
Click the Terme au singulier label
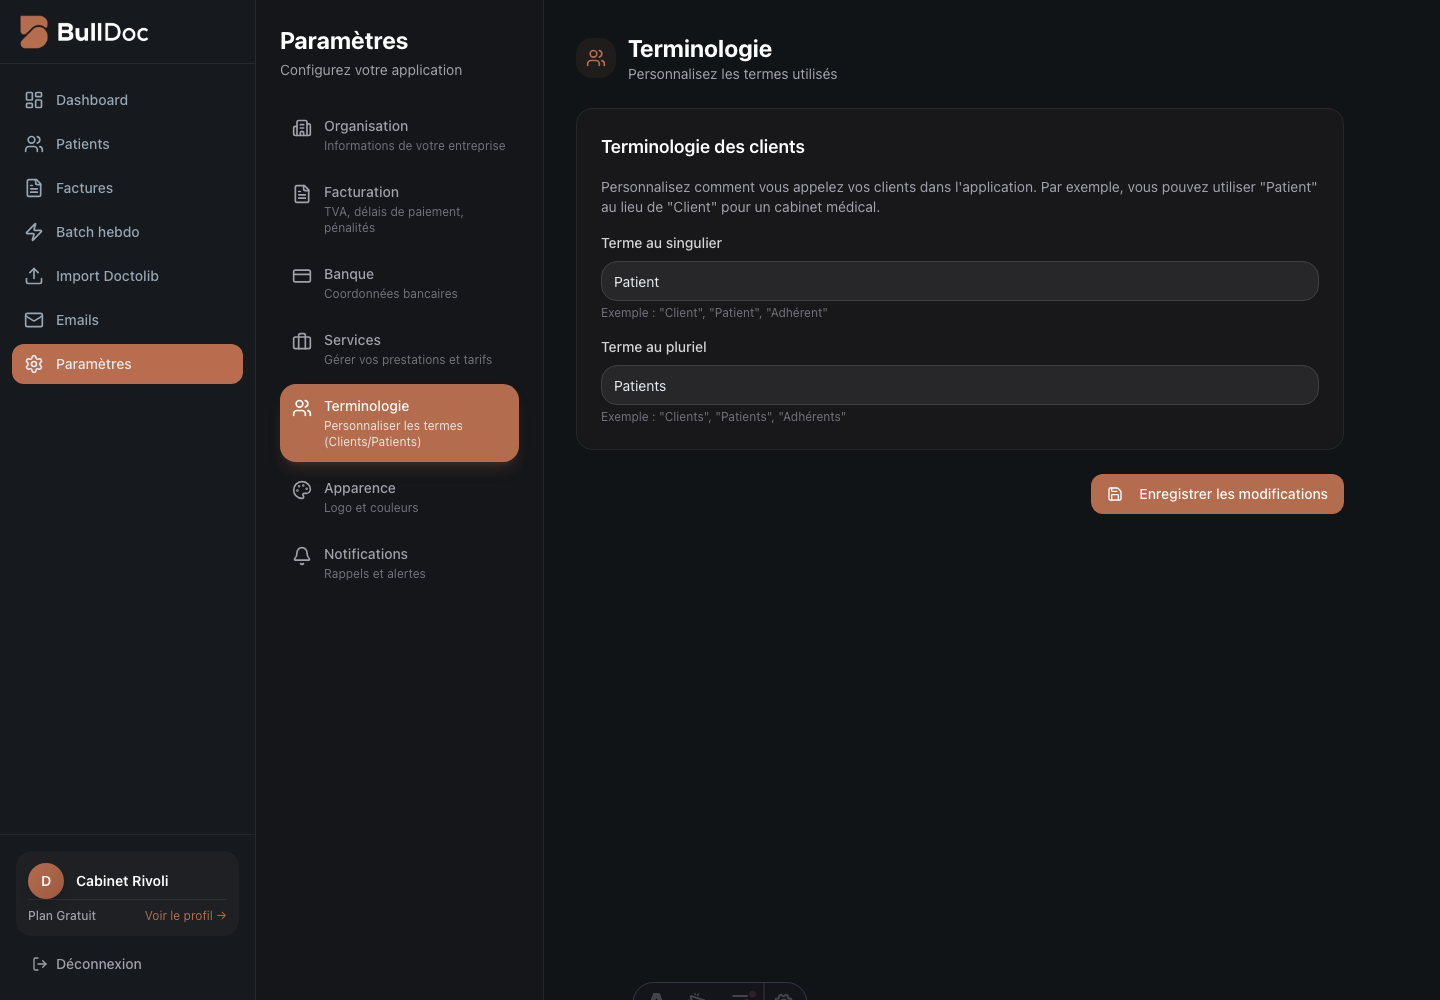point(661,243)
